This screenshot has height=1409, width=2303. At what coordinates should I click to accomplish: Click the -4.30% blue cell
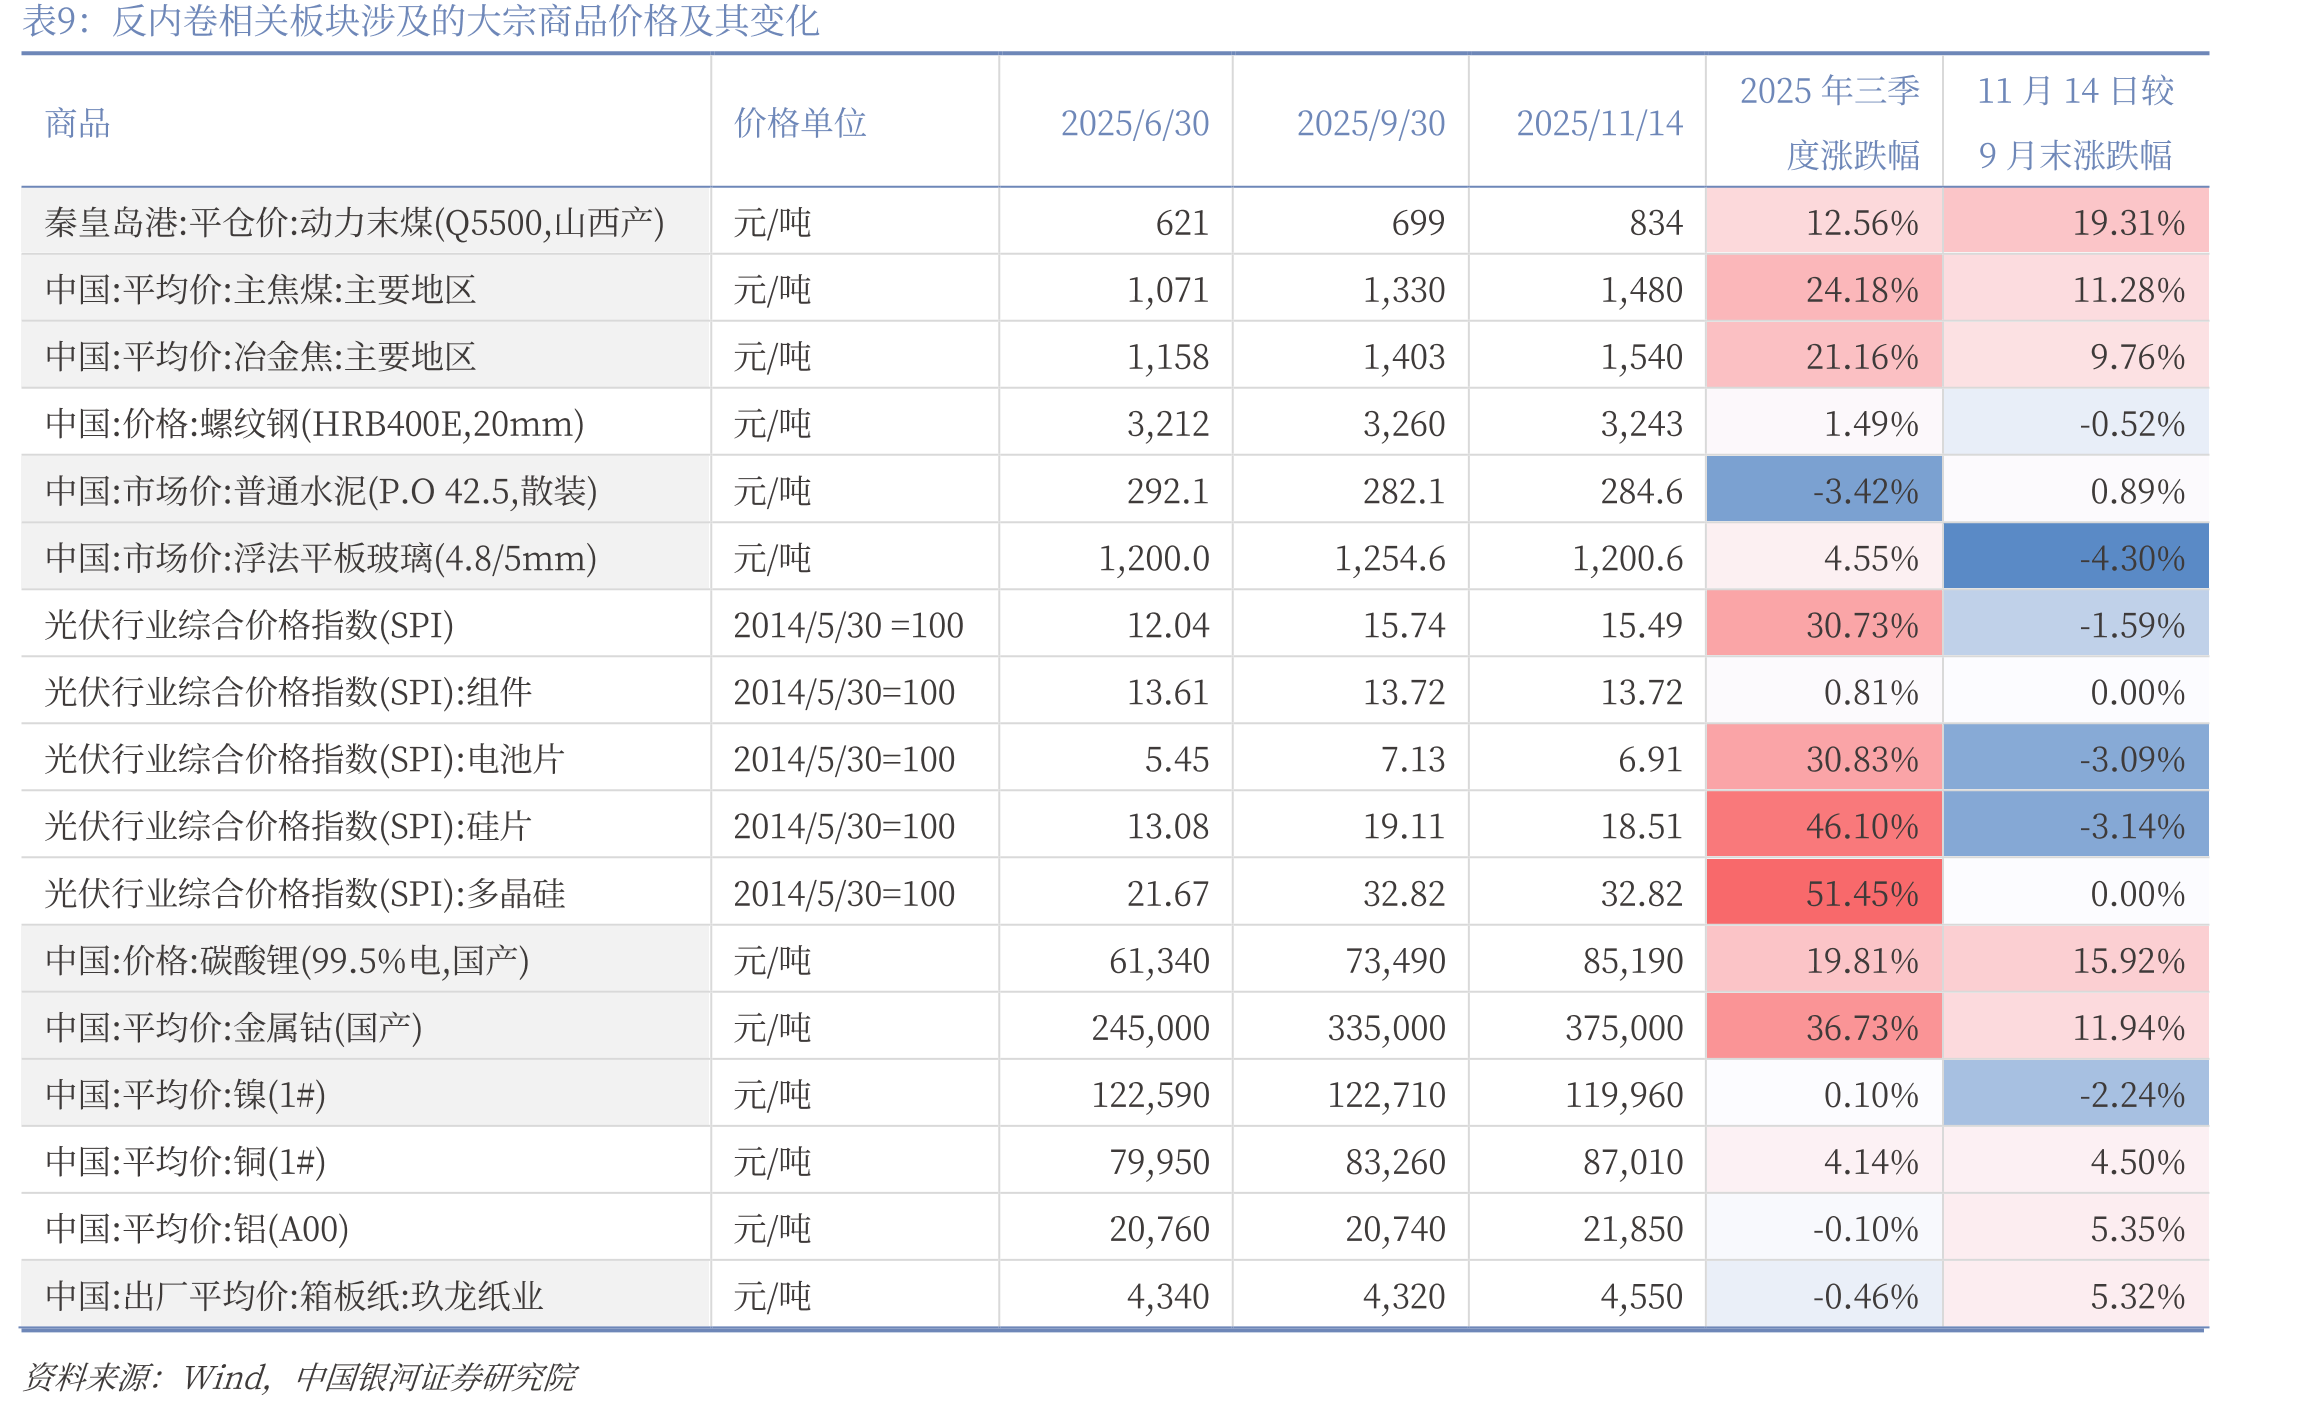tap(2076, 558)
